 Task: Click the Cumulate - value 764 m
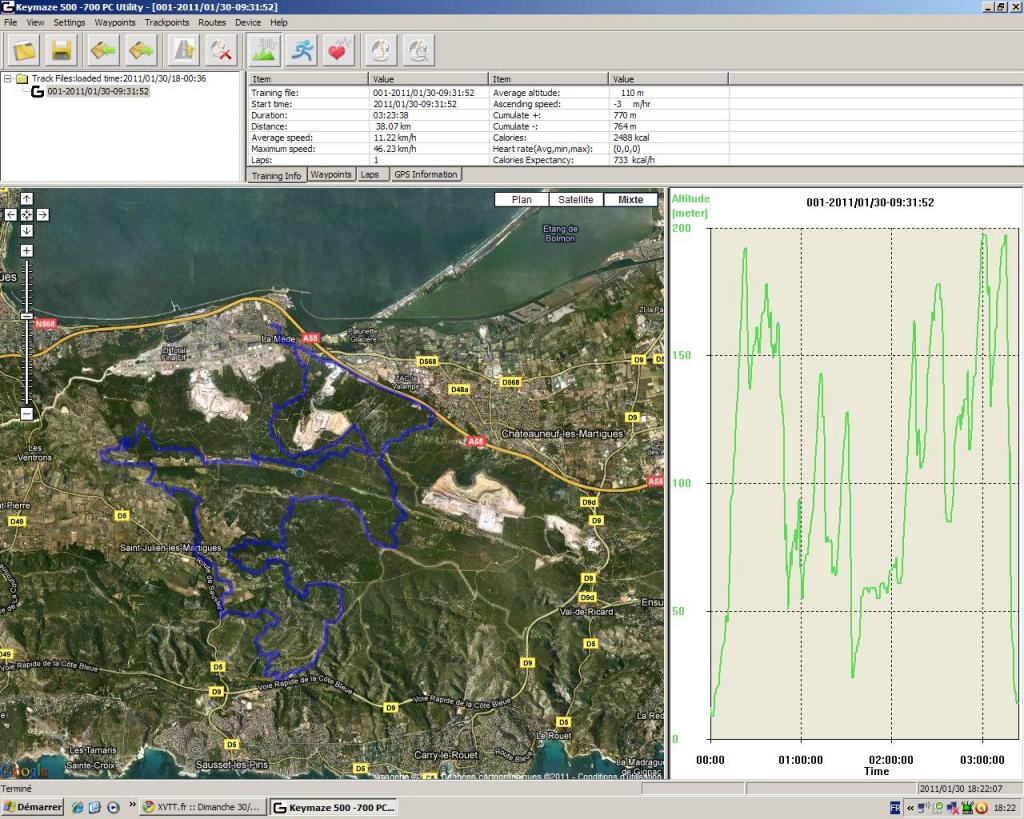tap(625, 127)
